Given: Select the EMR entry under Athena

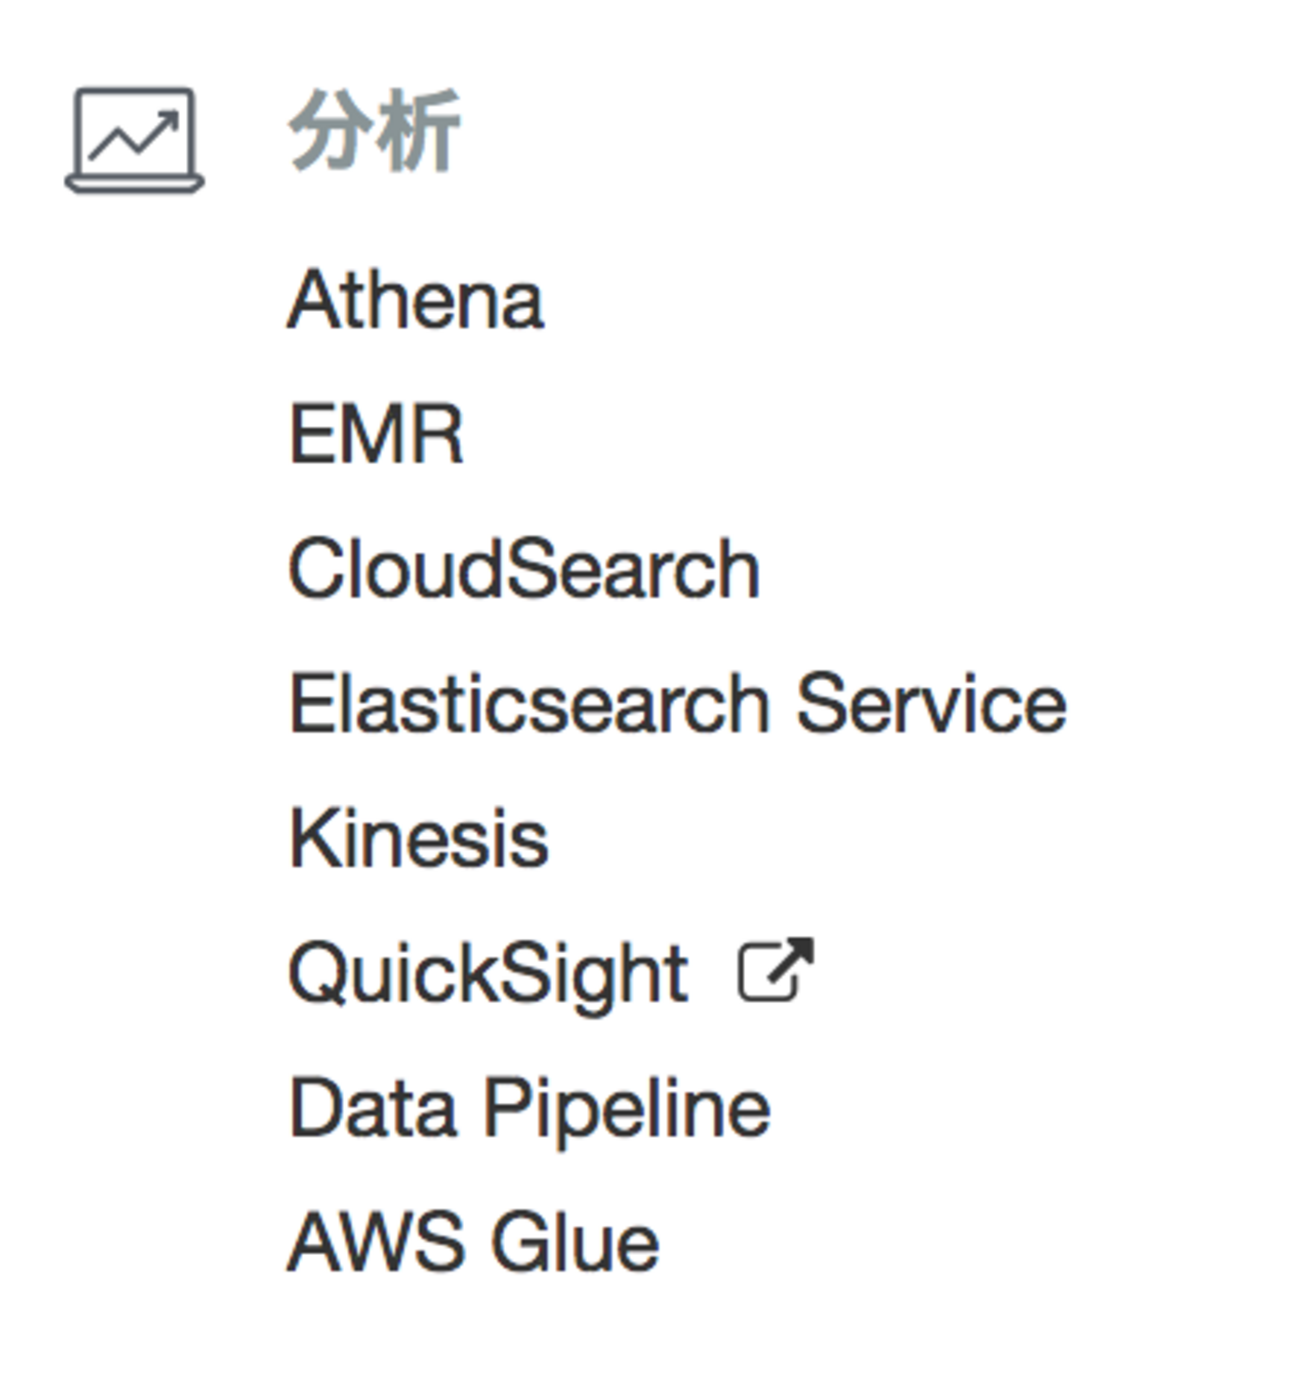Looking at the screenshot, I should pos(376,434).
